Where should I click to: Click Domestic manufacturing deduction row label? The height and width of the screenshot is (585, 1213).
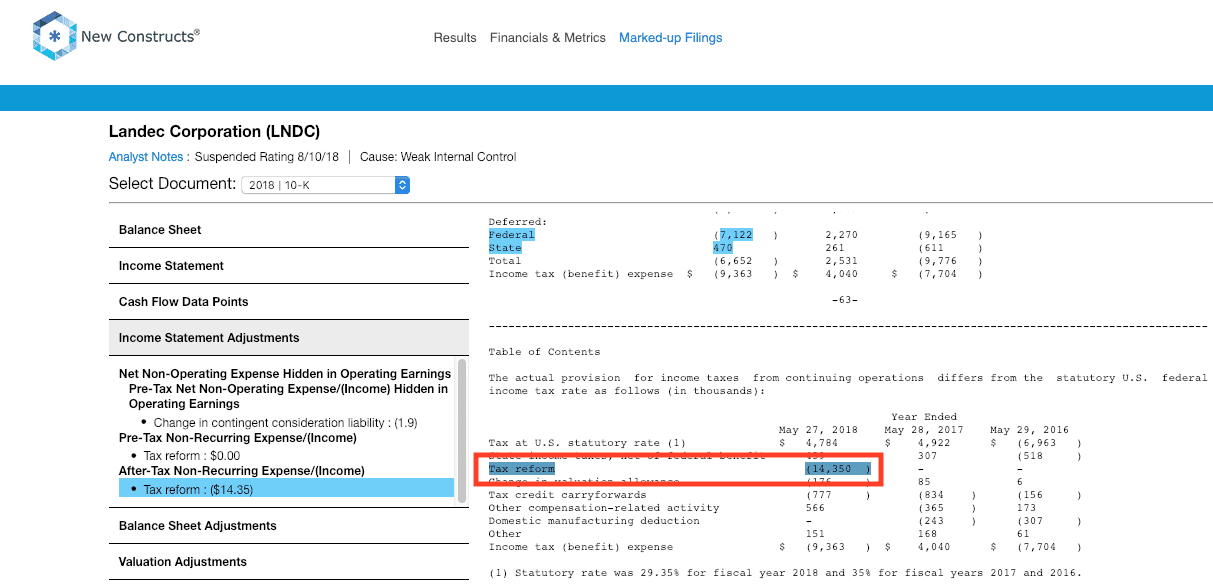pos(594,521)
